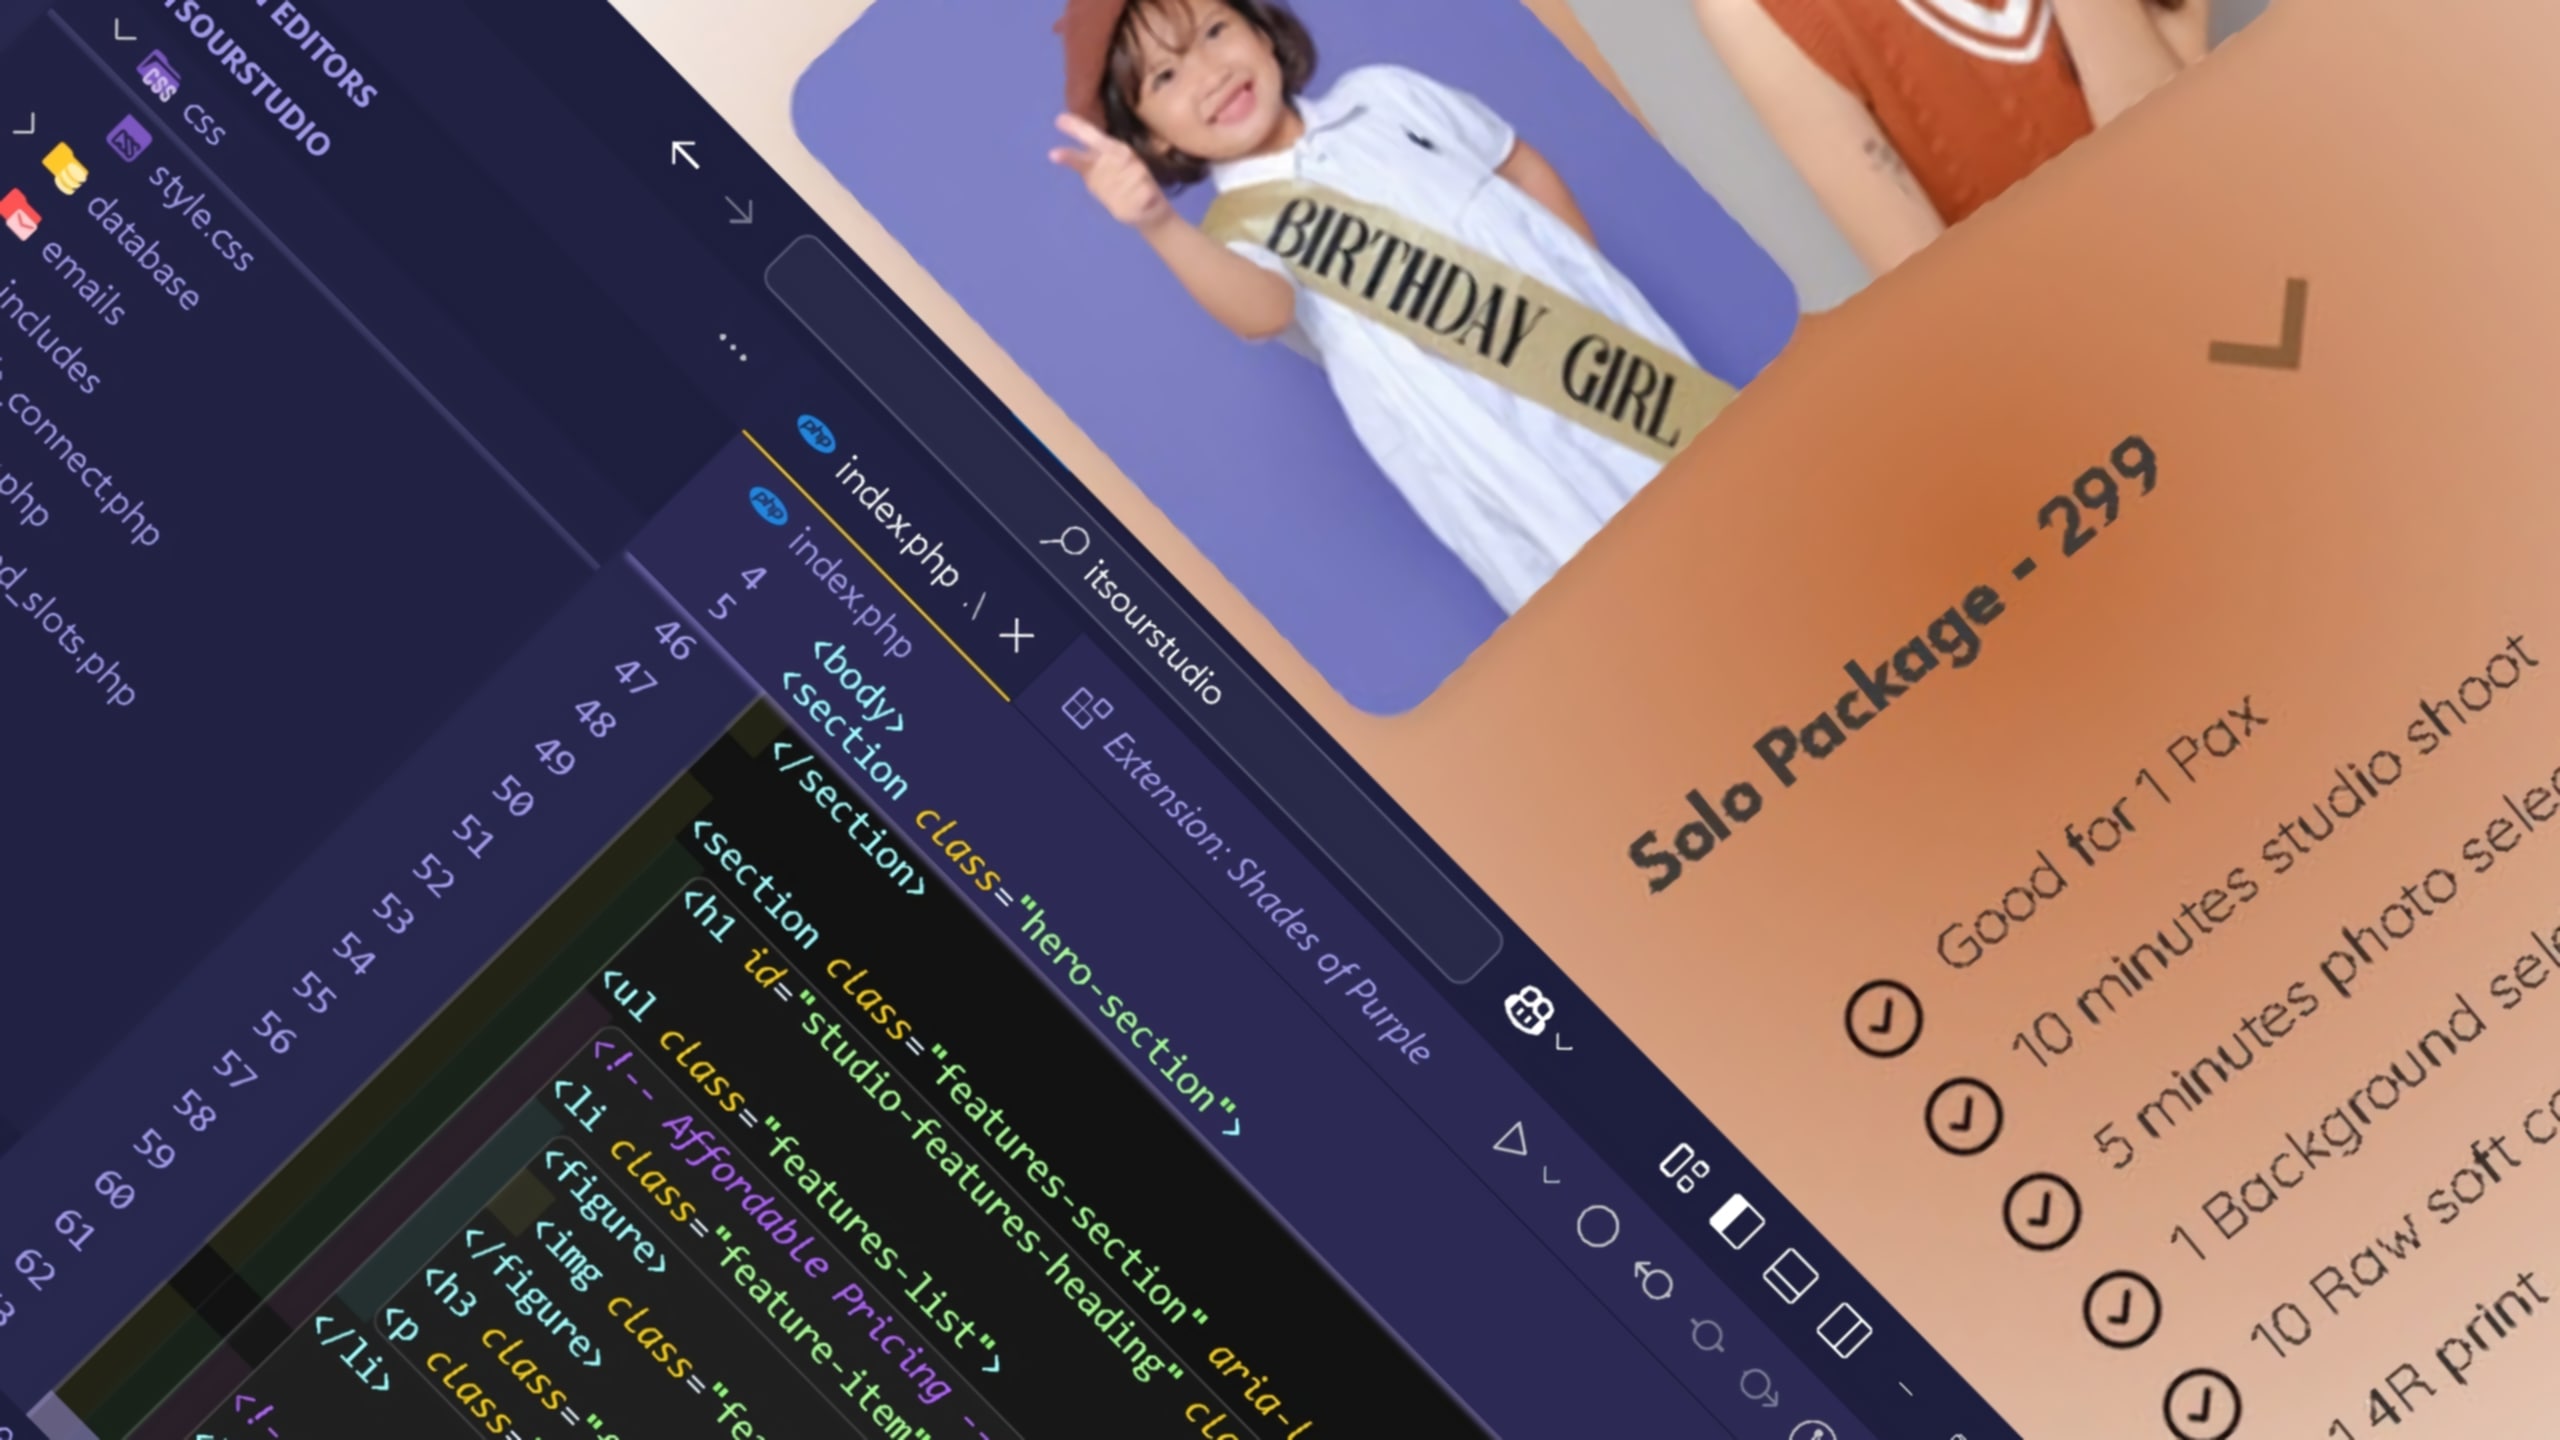The image size is (2560, 1440).
Task: Click line number 62 in the gutter
Action: click(36, 1270)
